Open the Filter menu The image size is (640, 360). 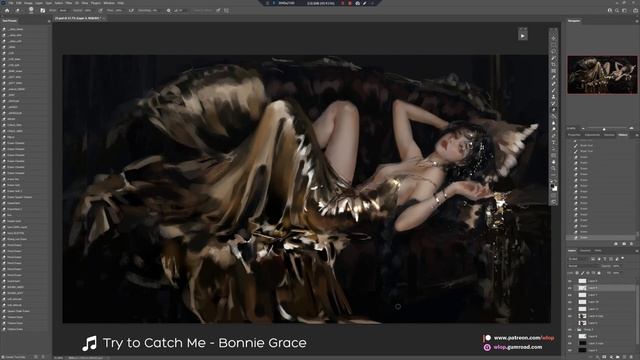[x=69, y=3]
